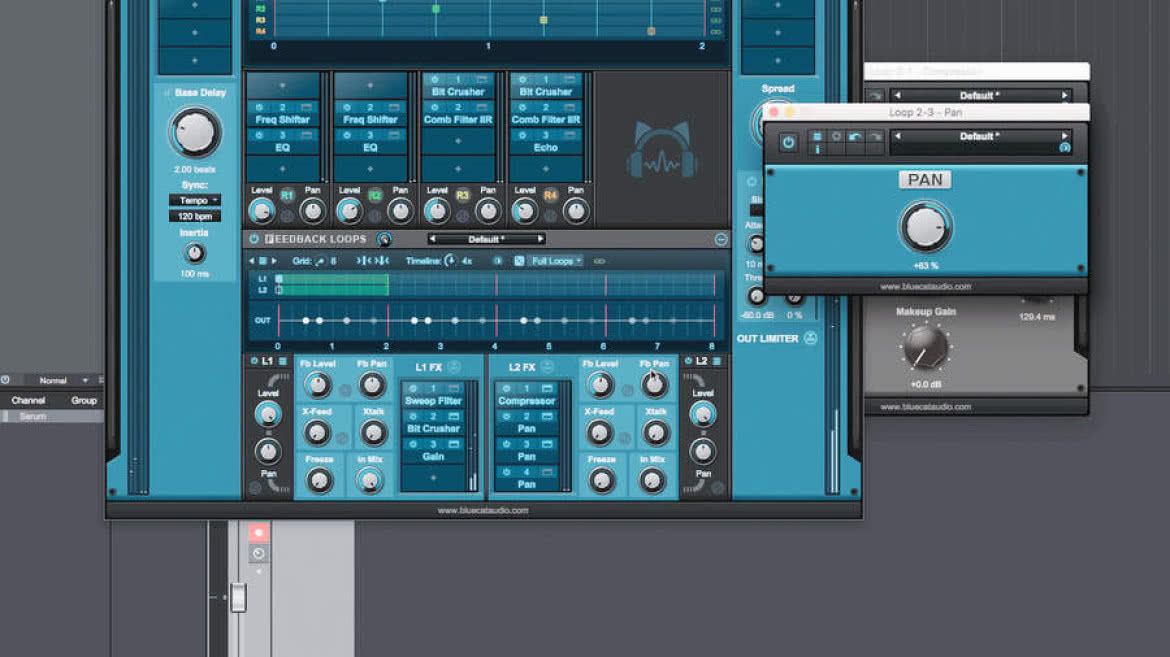Open presets menu icon in Pan window
Viewport: 1170px width, 657px height.
click(x=817, y=136)
